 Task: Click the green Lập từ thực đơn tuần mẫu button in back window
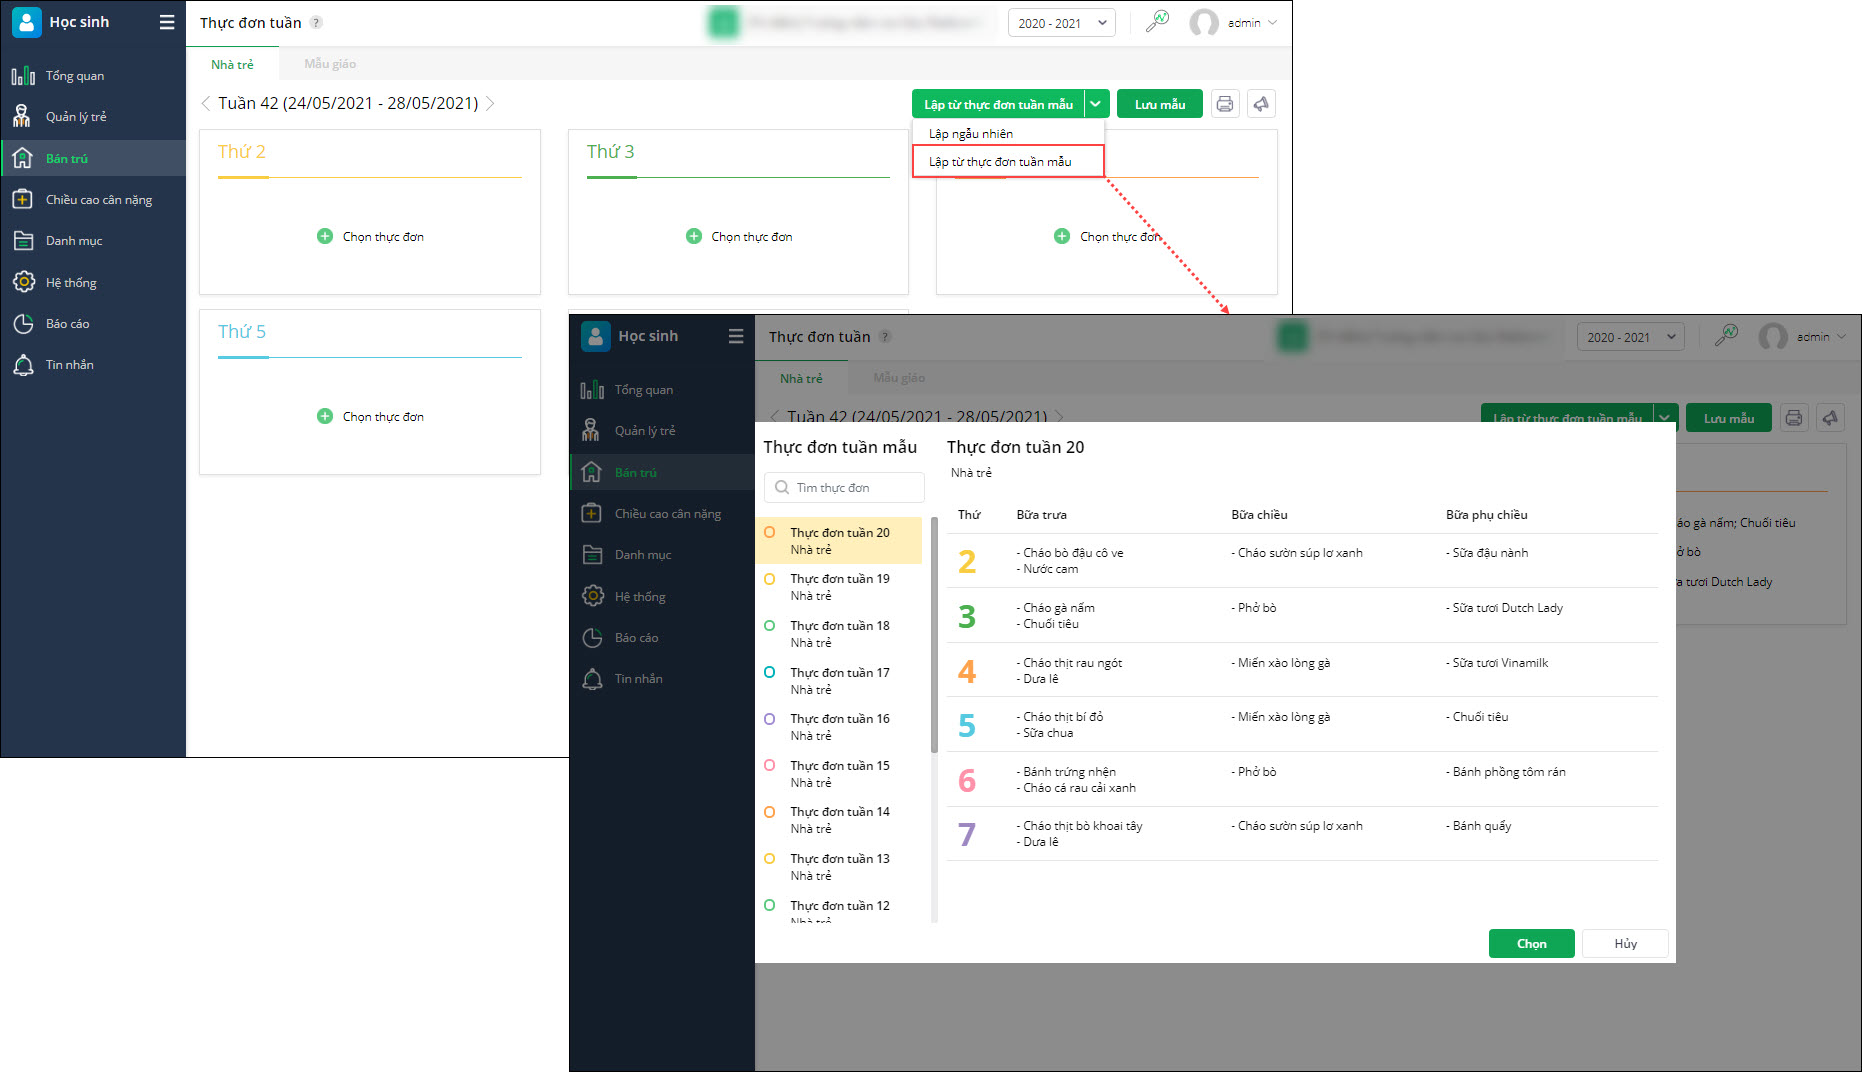tap(998, 104)
